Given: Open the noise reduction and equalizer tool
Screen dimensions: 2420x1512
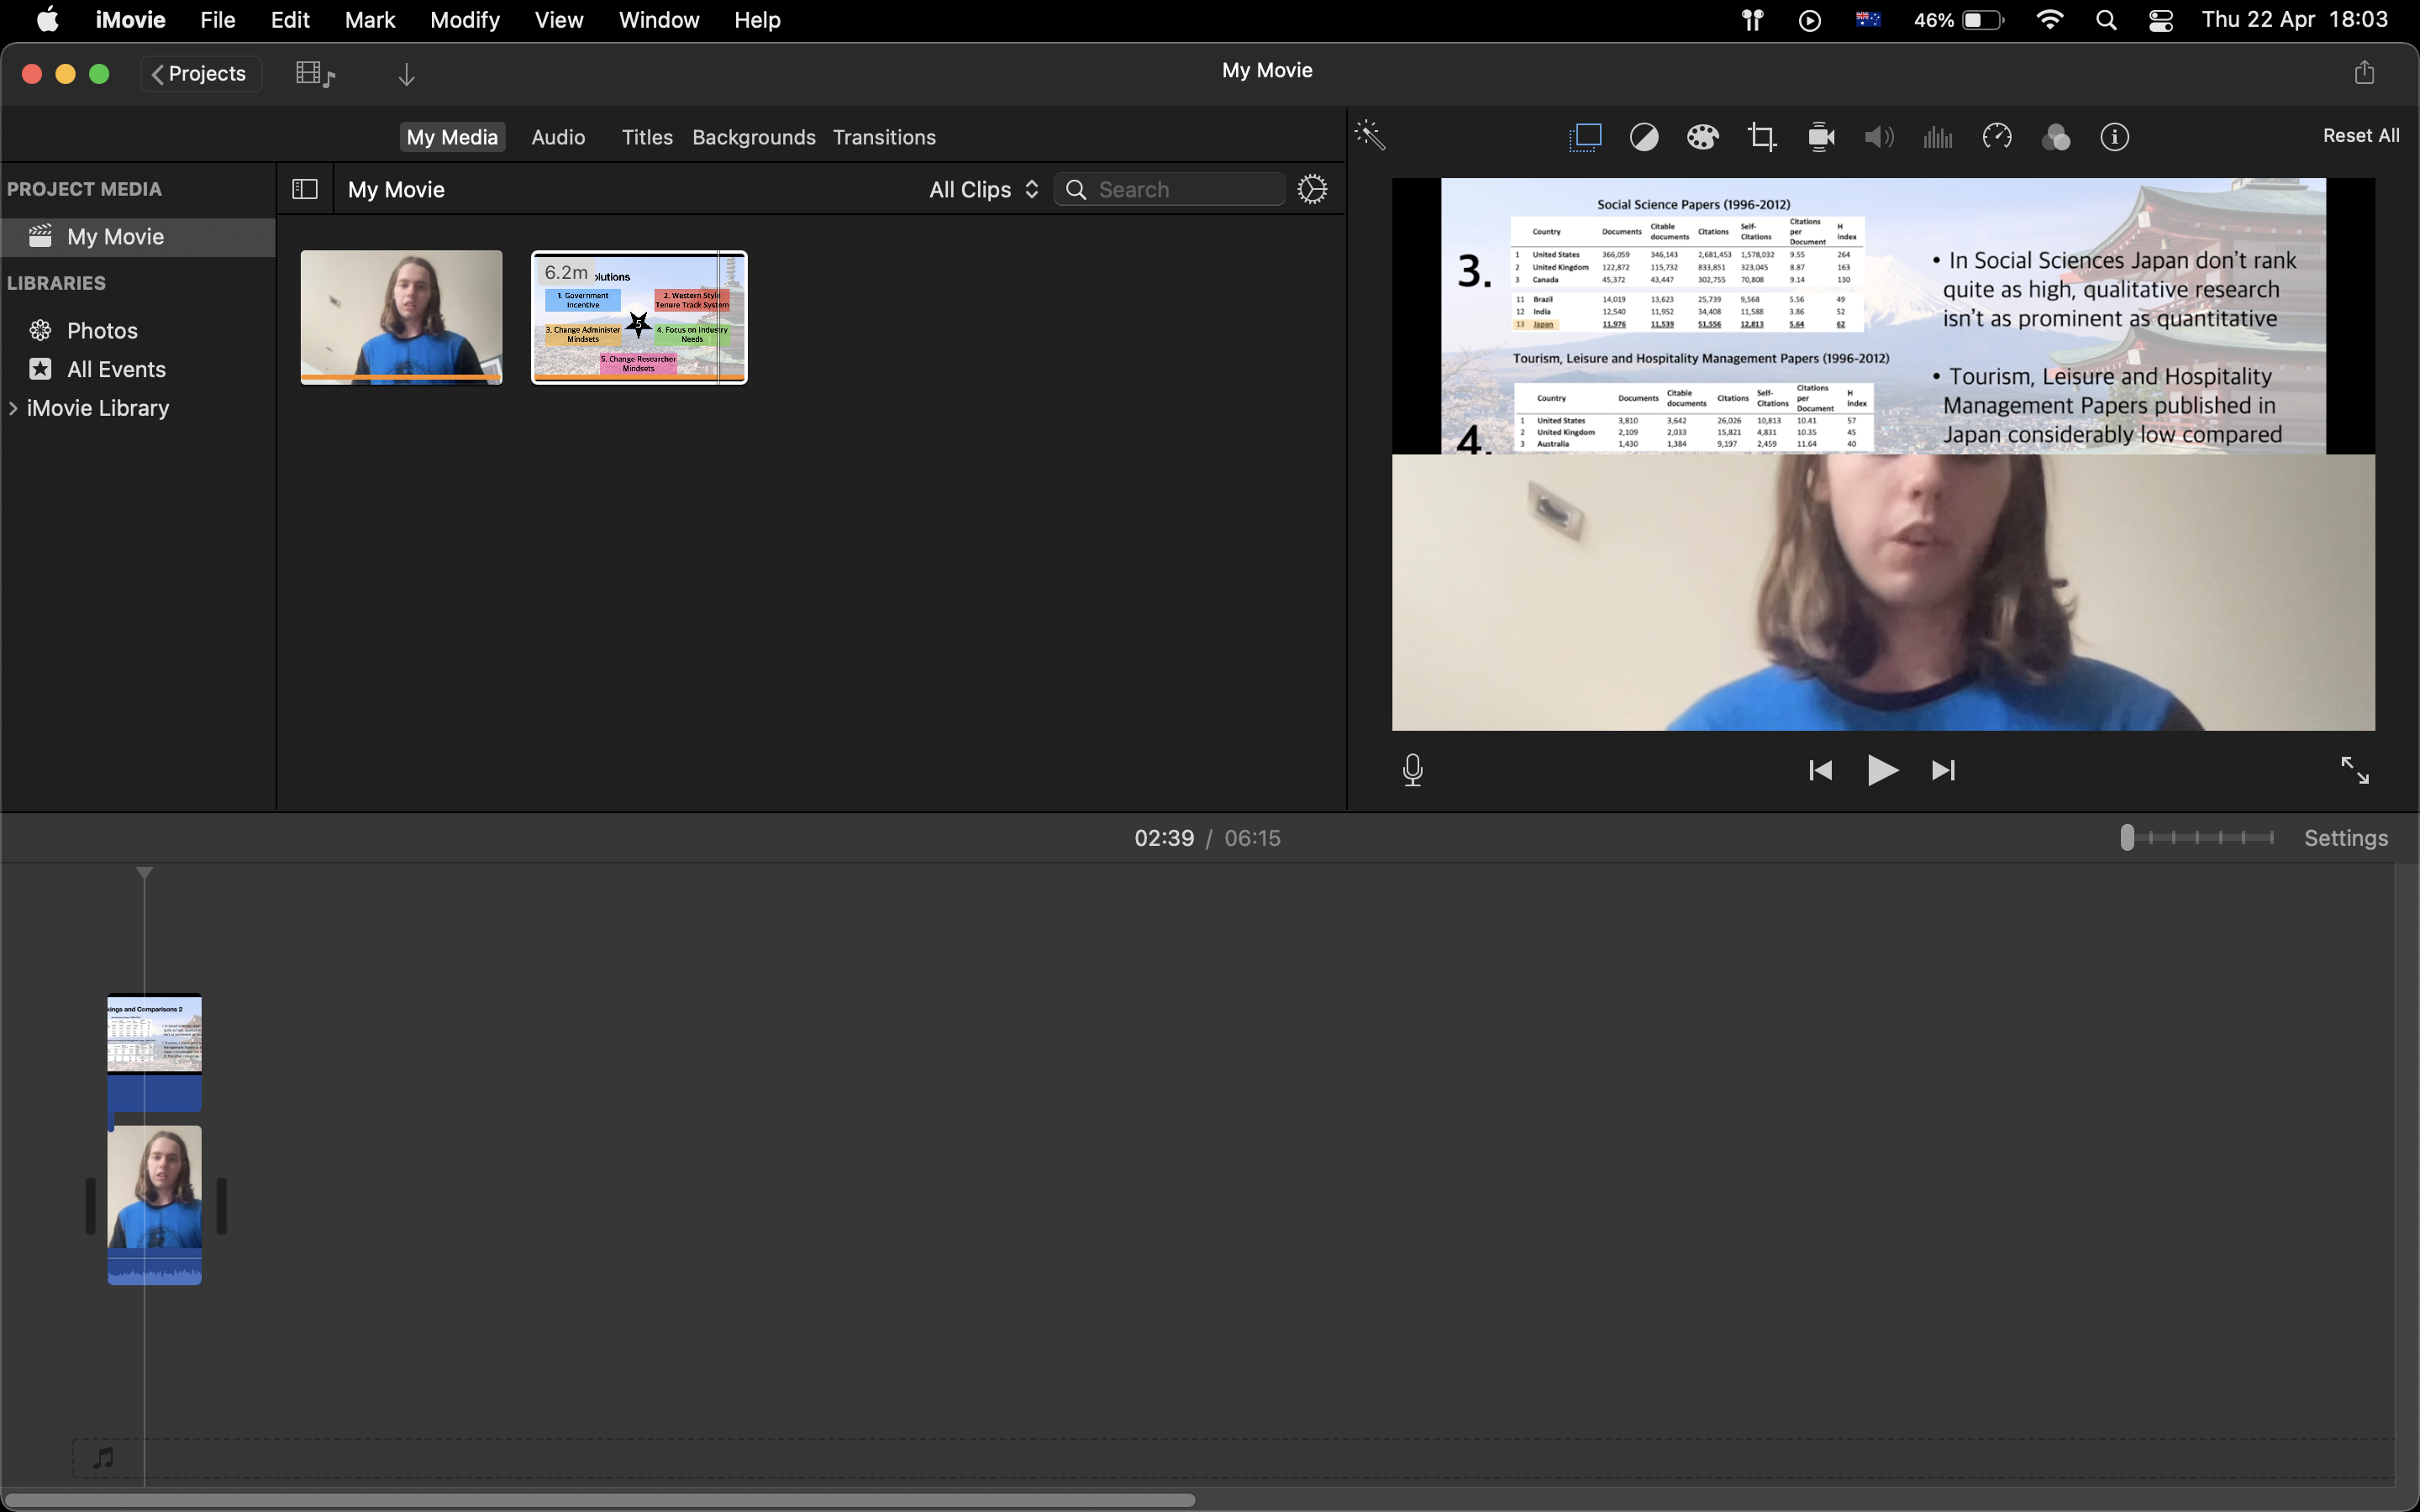Looking at the screenshot, I should coord(1937,137).
